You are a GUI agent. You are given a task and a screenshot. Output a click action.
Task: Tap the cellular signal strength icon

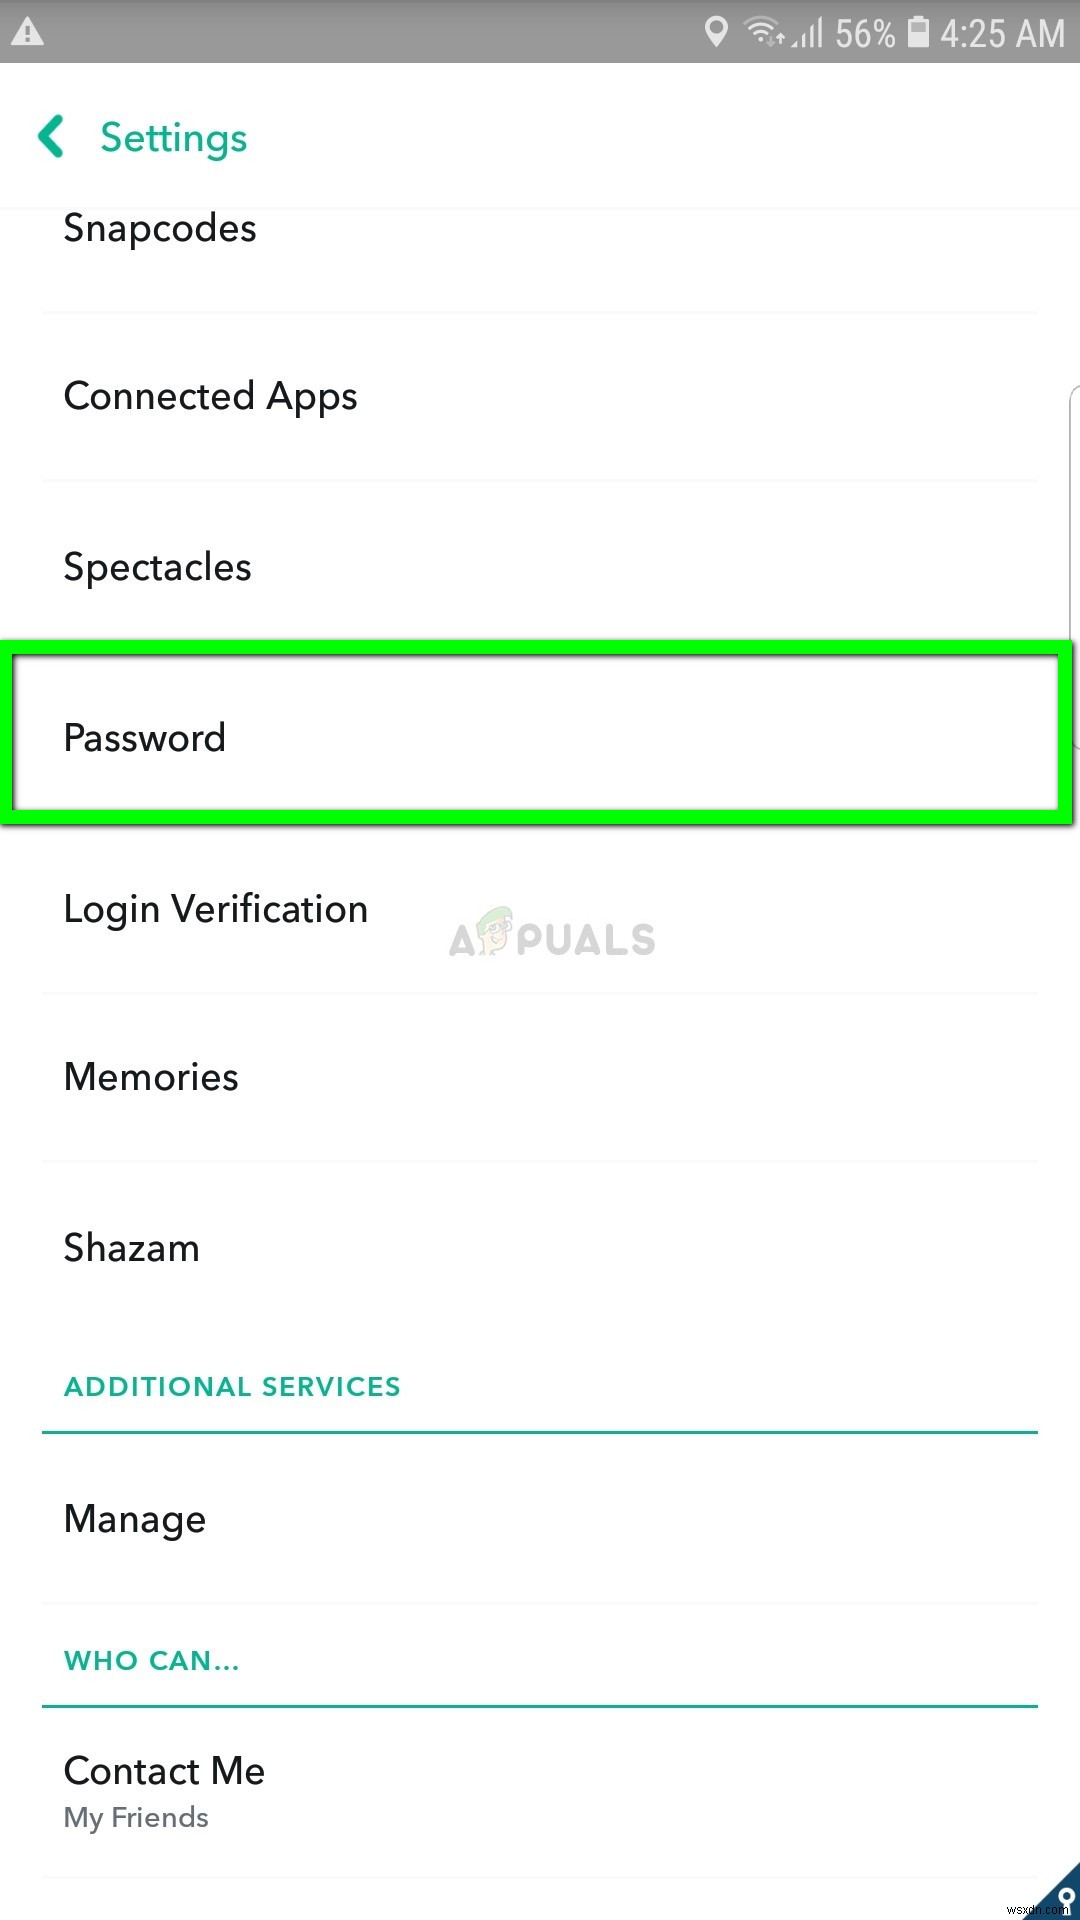point(808,34)
